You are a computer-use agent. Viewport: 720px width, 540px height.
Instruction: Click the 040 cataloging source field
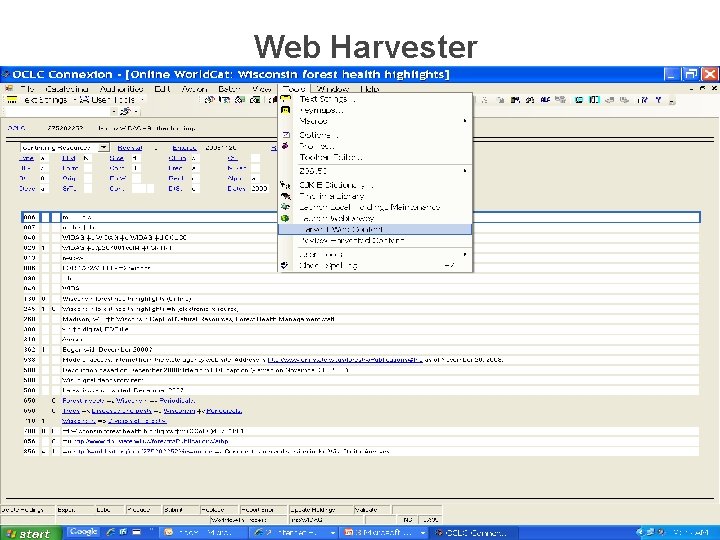(x=380, y=237)
